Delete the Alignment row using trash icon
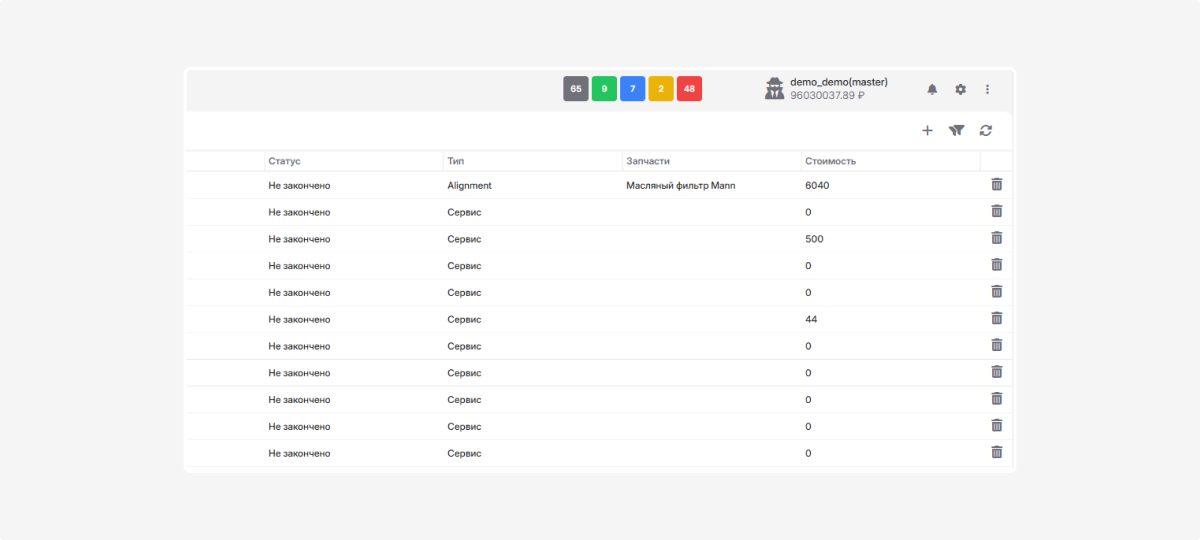Viewport: 1200px width, 540px height. (x=996, y=184)
